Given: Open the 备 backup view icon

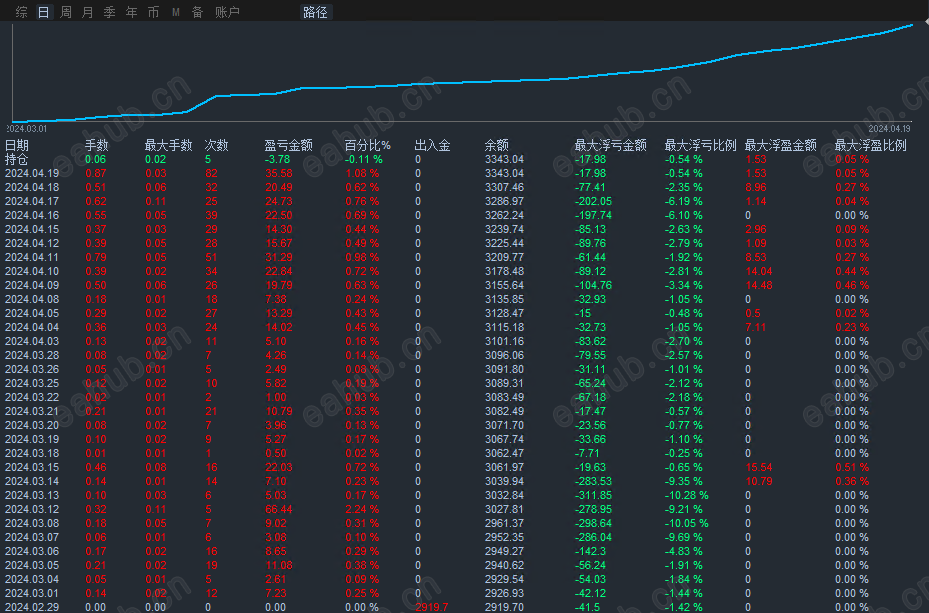Looking at the screenshot, I should (195, 12).
